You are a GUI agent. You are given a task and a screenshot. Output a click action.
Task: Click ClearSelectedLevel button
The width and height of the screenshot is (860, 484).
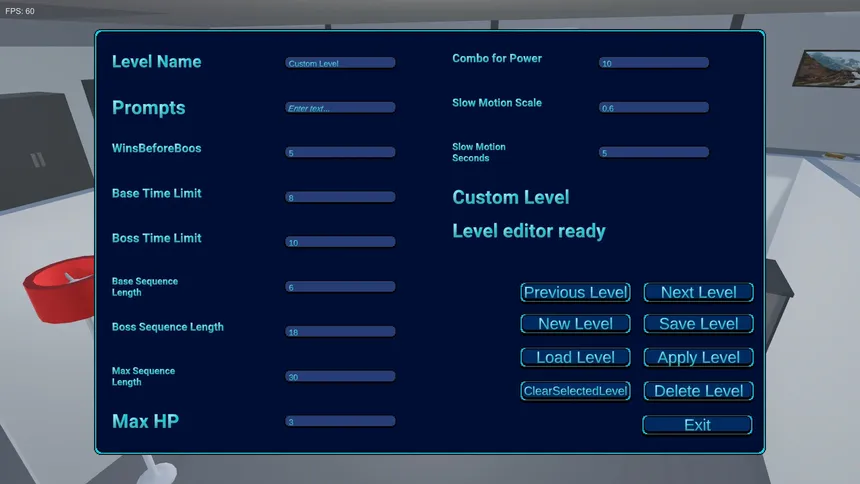(575, 391)
